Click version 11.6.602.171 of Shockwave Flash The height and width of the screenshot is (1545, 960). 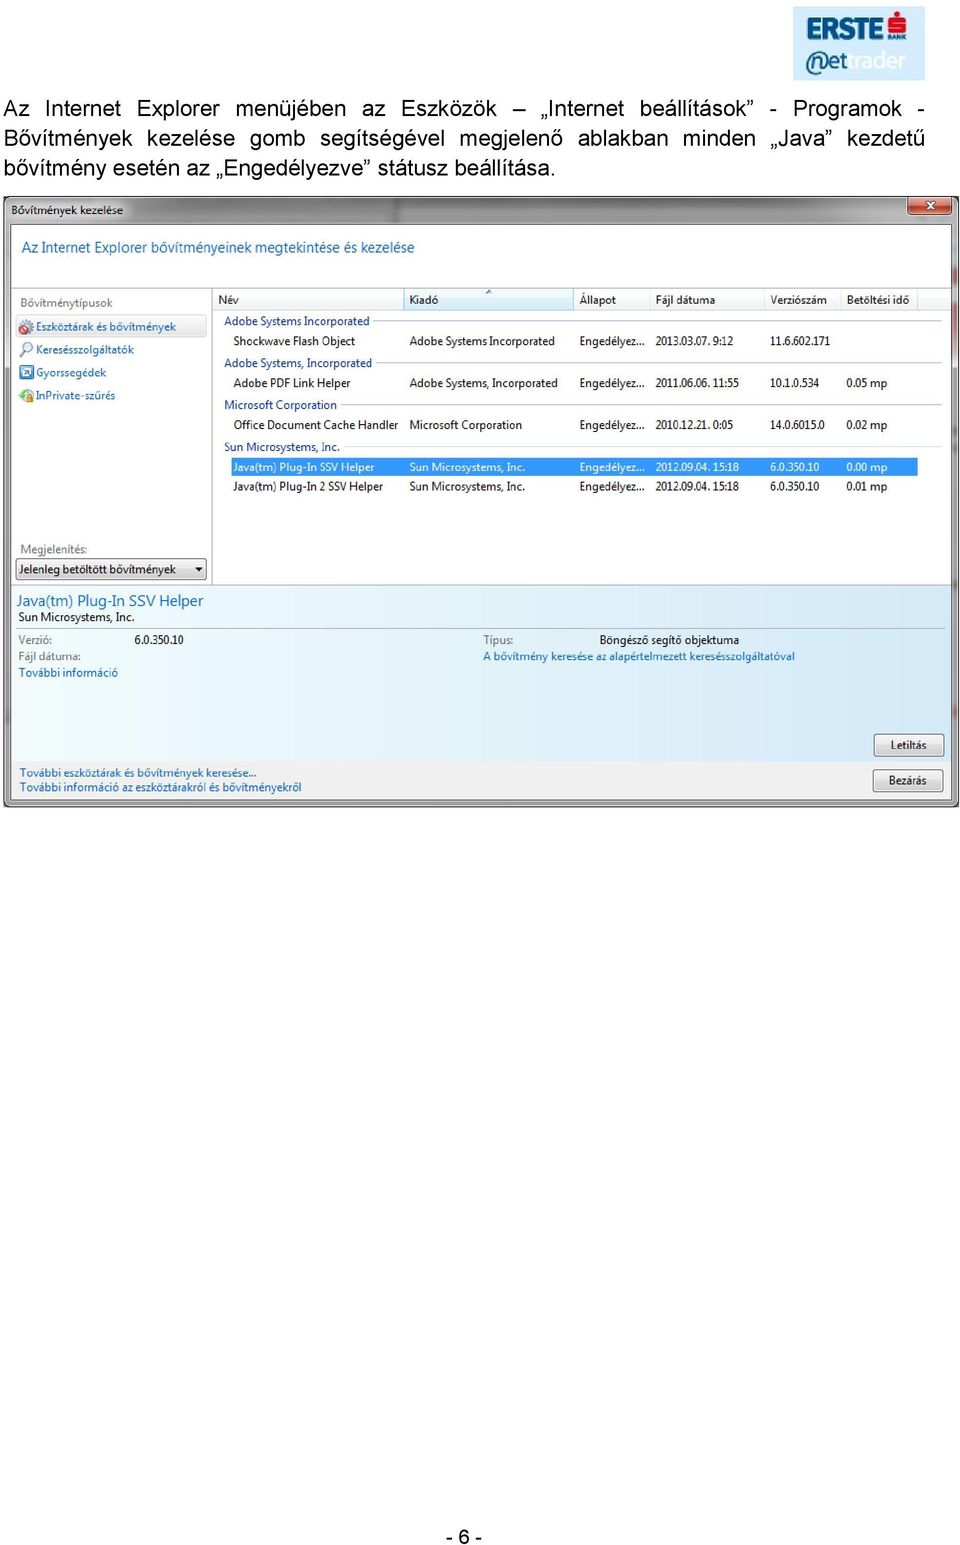(x=800, y=341)
